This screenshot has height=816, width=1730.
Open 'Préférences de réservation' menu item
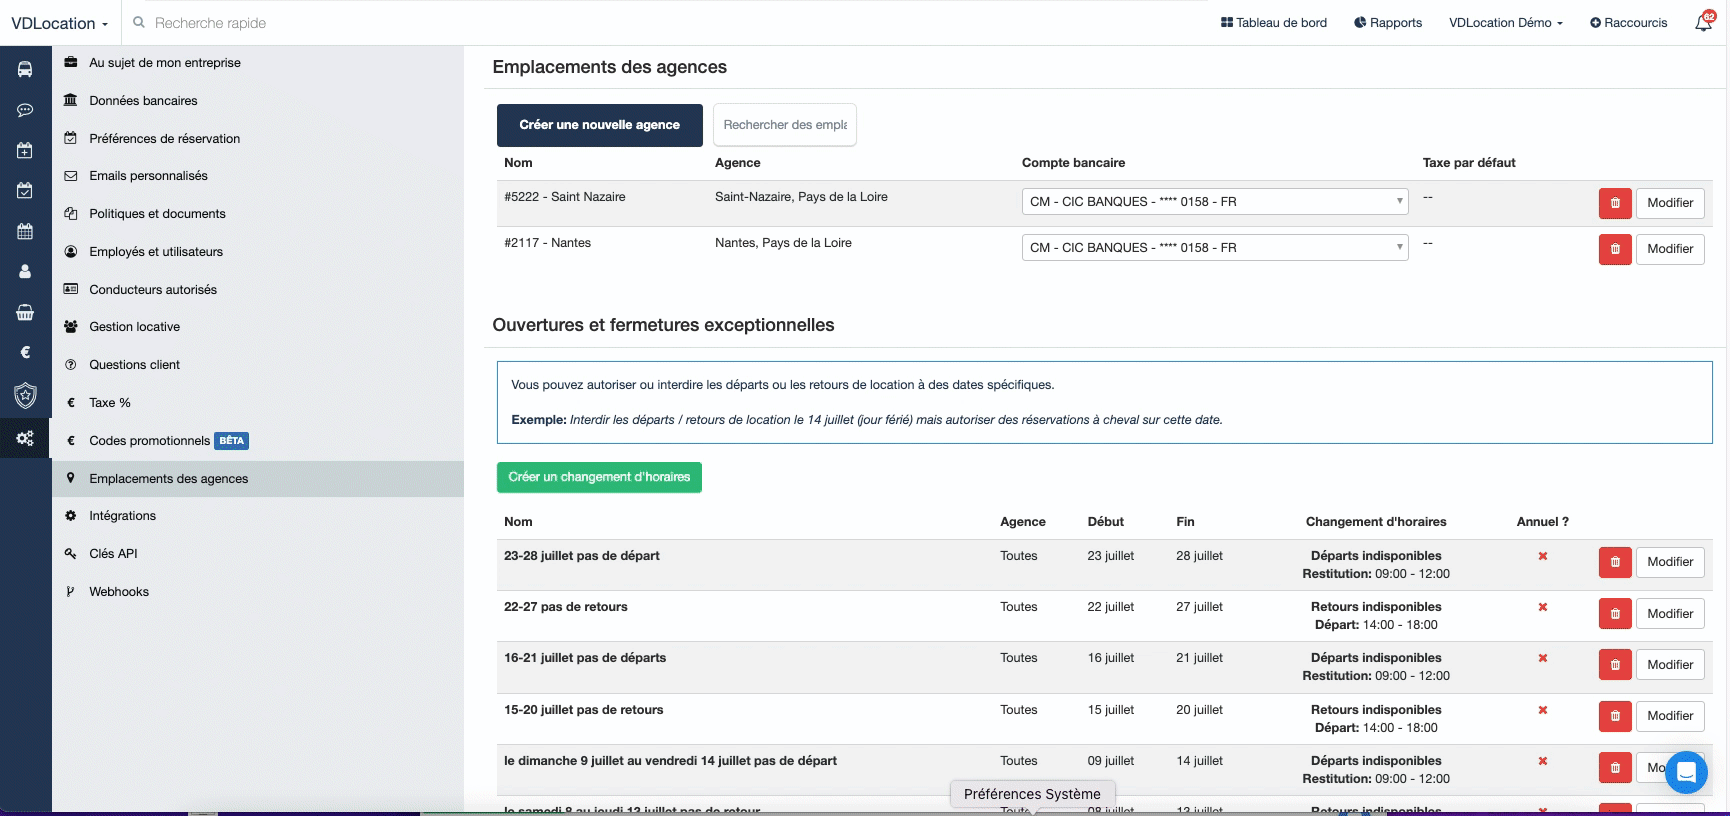click(x=164, y=139)
